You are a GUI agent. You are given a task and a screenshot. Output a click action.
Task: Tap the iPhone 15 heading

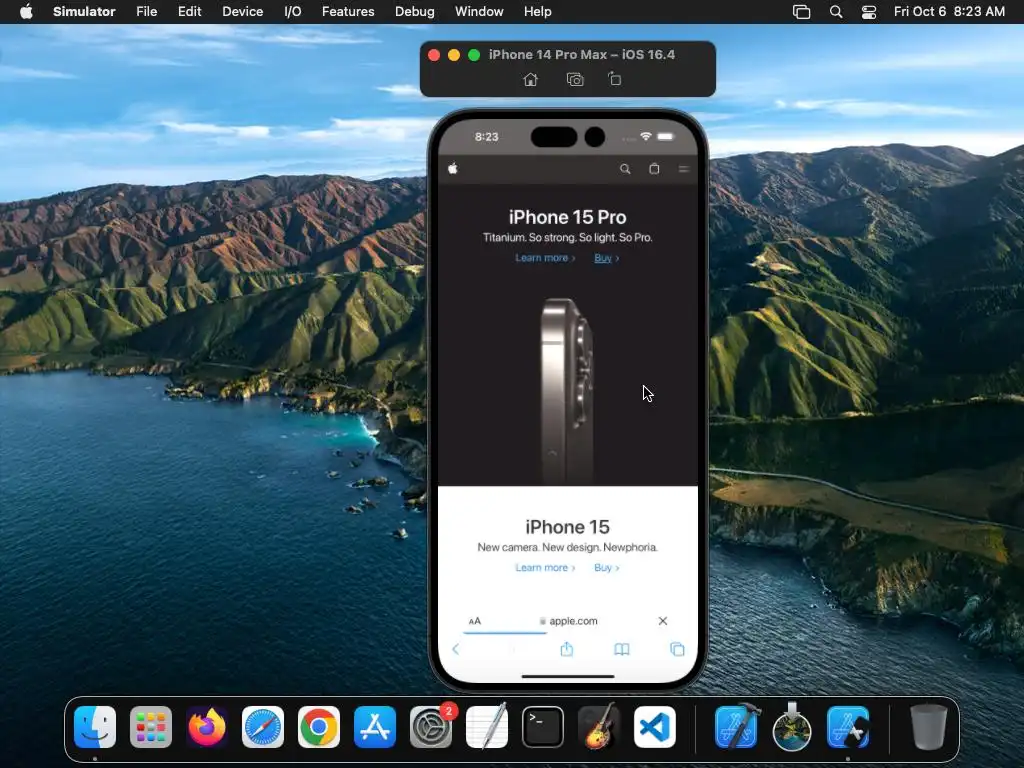[x=568, y=527]
